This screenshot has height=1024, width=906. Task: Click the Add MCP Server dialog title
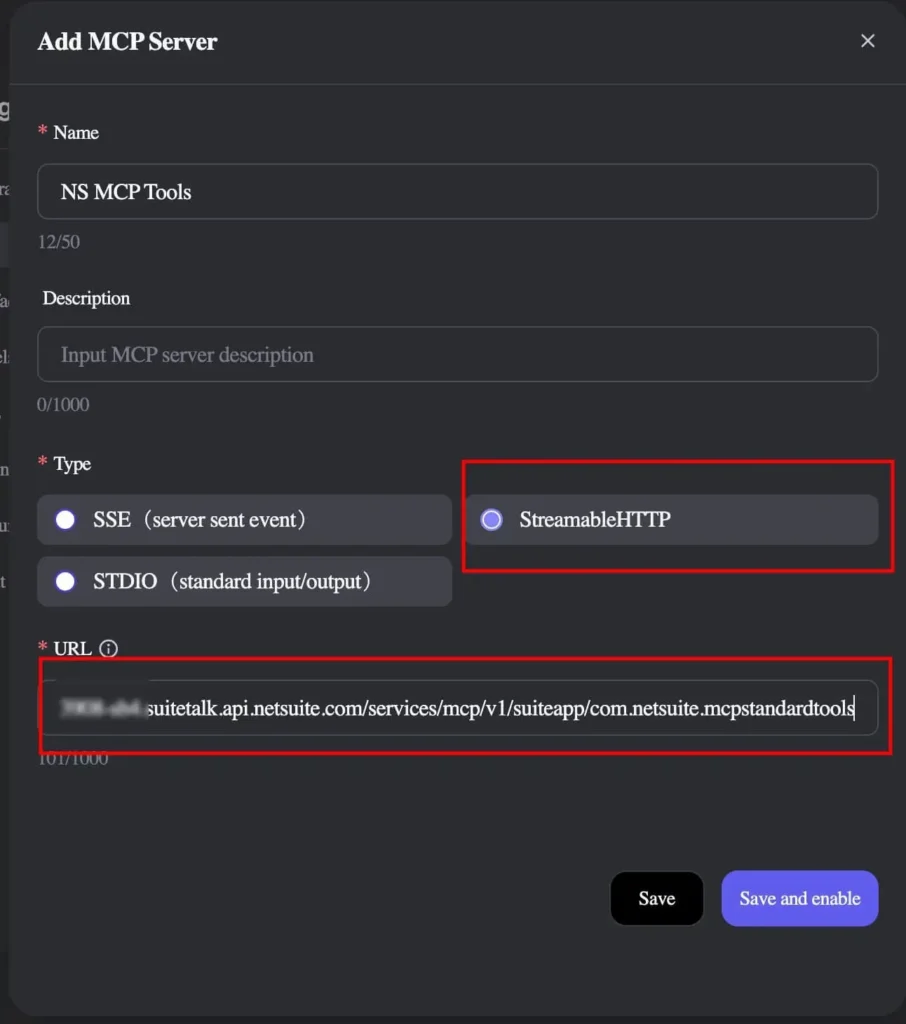pyautogui.click(x=127, y=42)
